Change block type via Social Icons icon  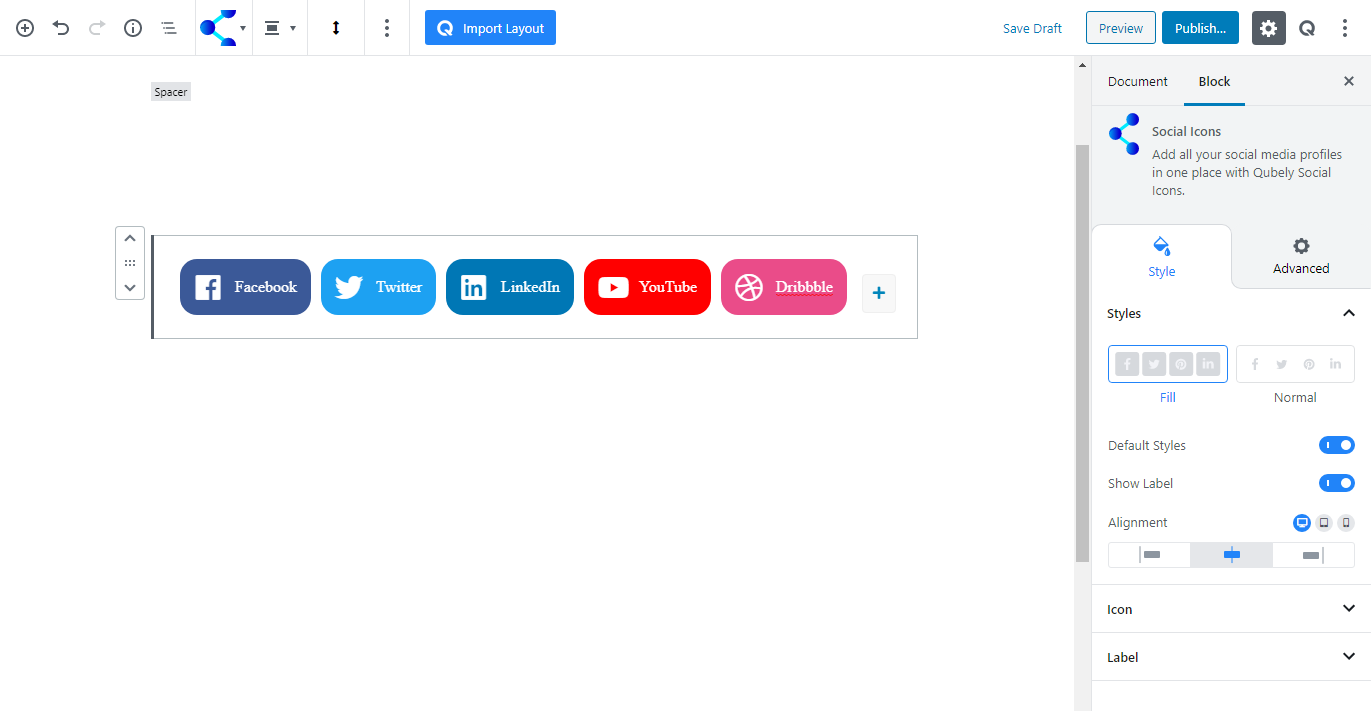click(223, 28)
